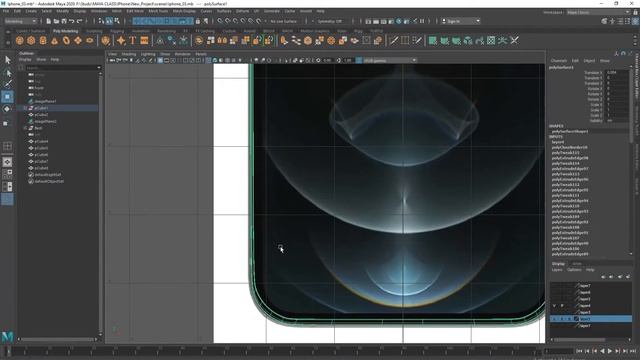Collapse the Back group in Outliner
640x360 pixels.
coord(25,128)
